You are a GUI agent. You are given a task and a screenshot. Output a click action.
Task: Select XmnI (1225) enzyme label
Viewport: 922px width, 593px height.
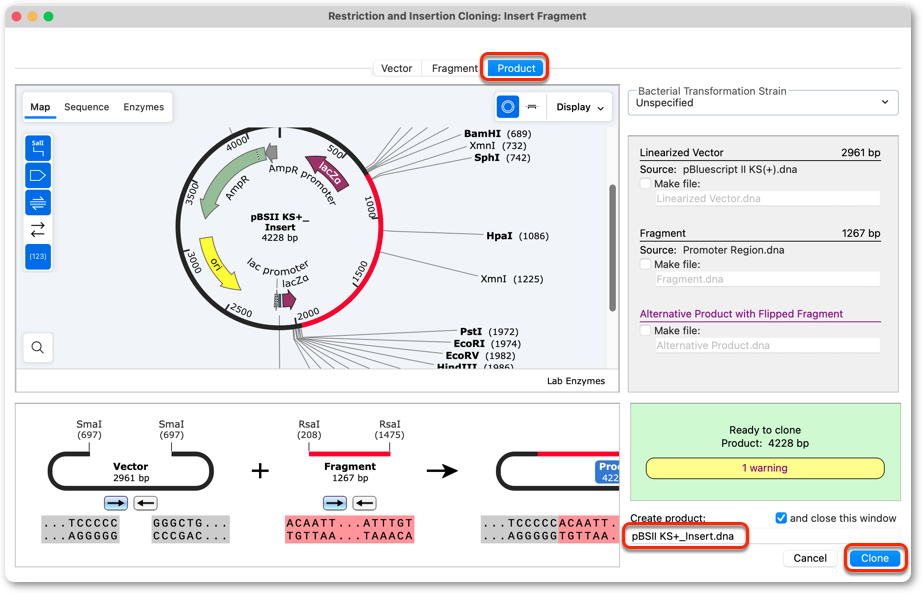click(x=512, y=279)
